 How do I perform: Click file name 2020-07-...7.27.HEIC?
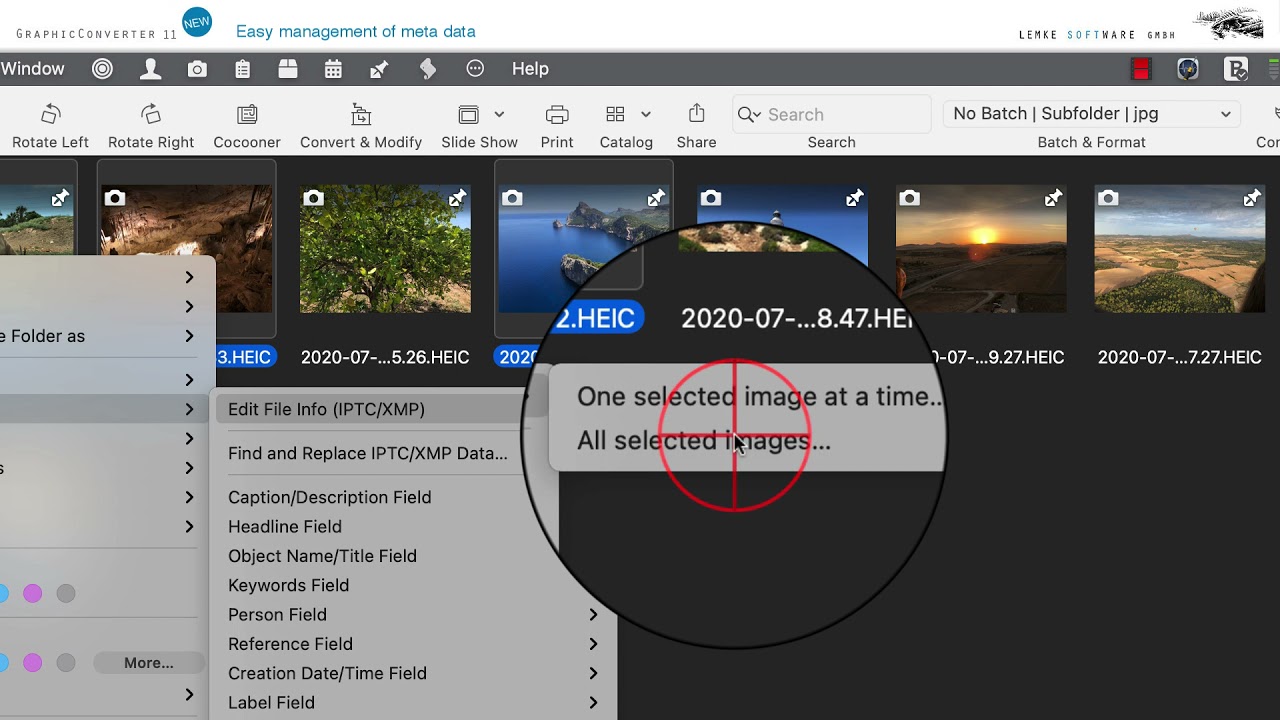pos(1180,357)
